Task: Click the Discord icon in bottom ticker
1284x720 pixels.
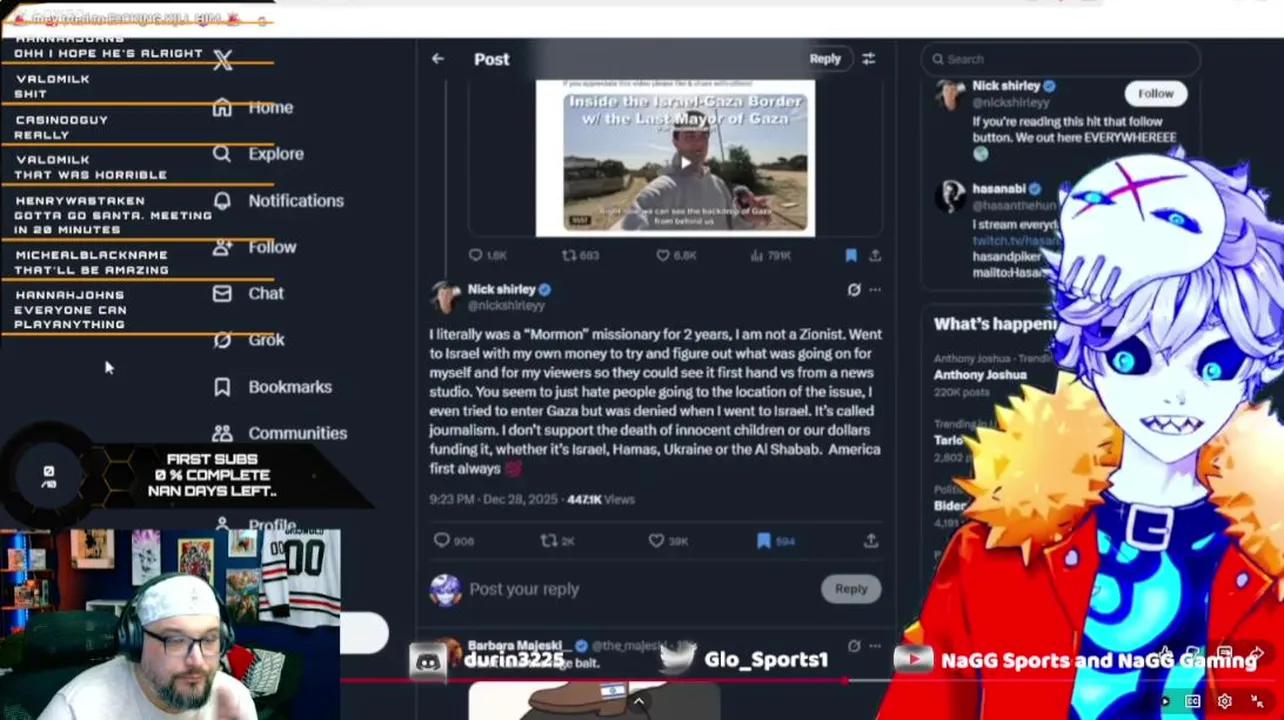Action: click(428, 661)
